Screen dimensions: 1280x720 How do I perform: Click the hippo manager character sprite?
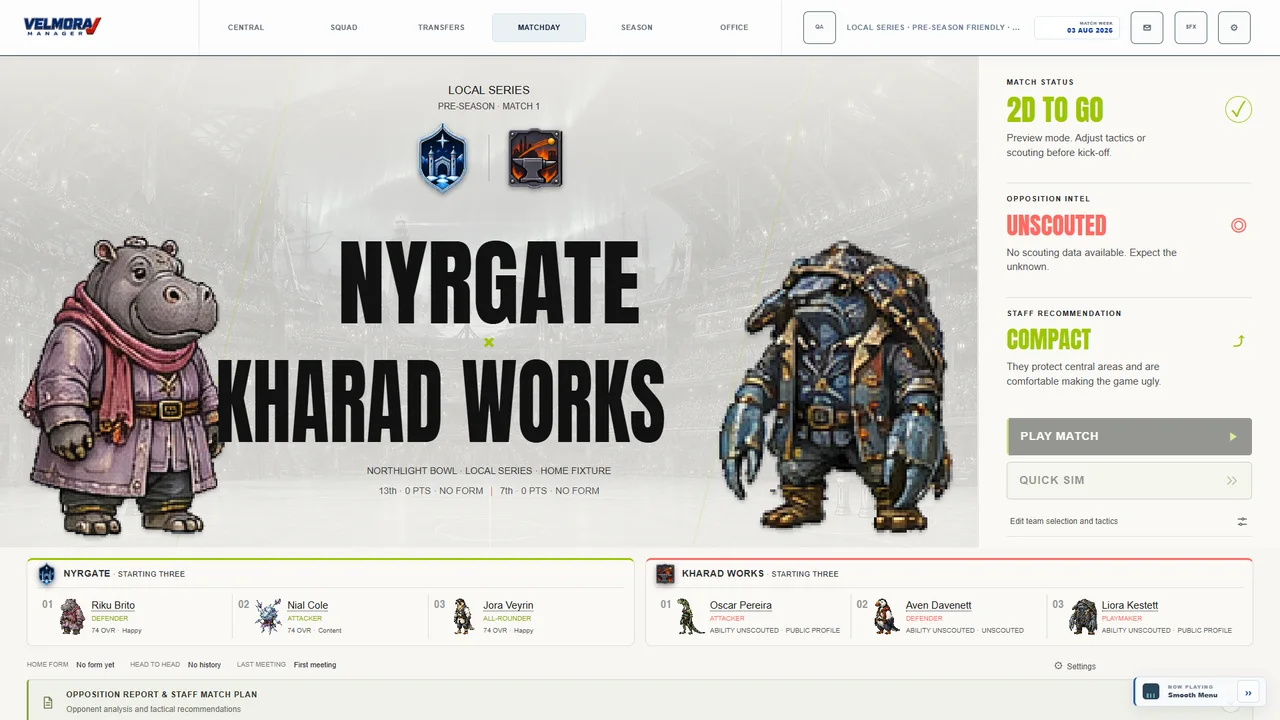[x=125, y=387]
